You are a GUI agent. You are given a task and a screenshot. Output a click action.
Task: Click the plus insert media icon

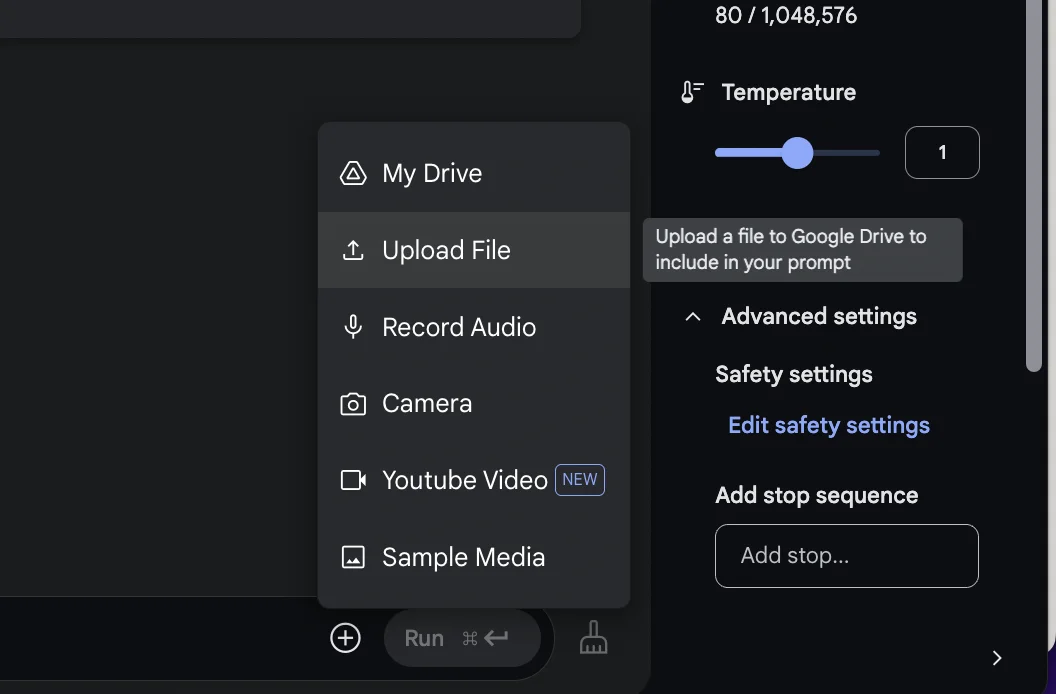pos(345,637)
